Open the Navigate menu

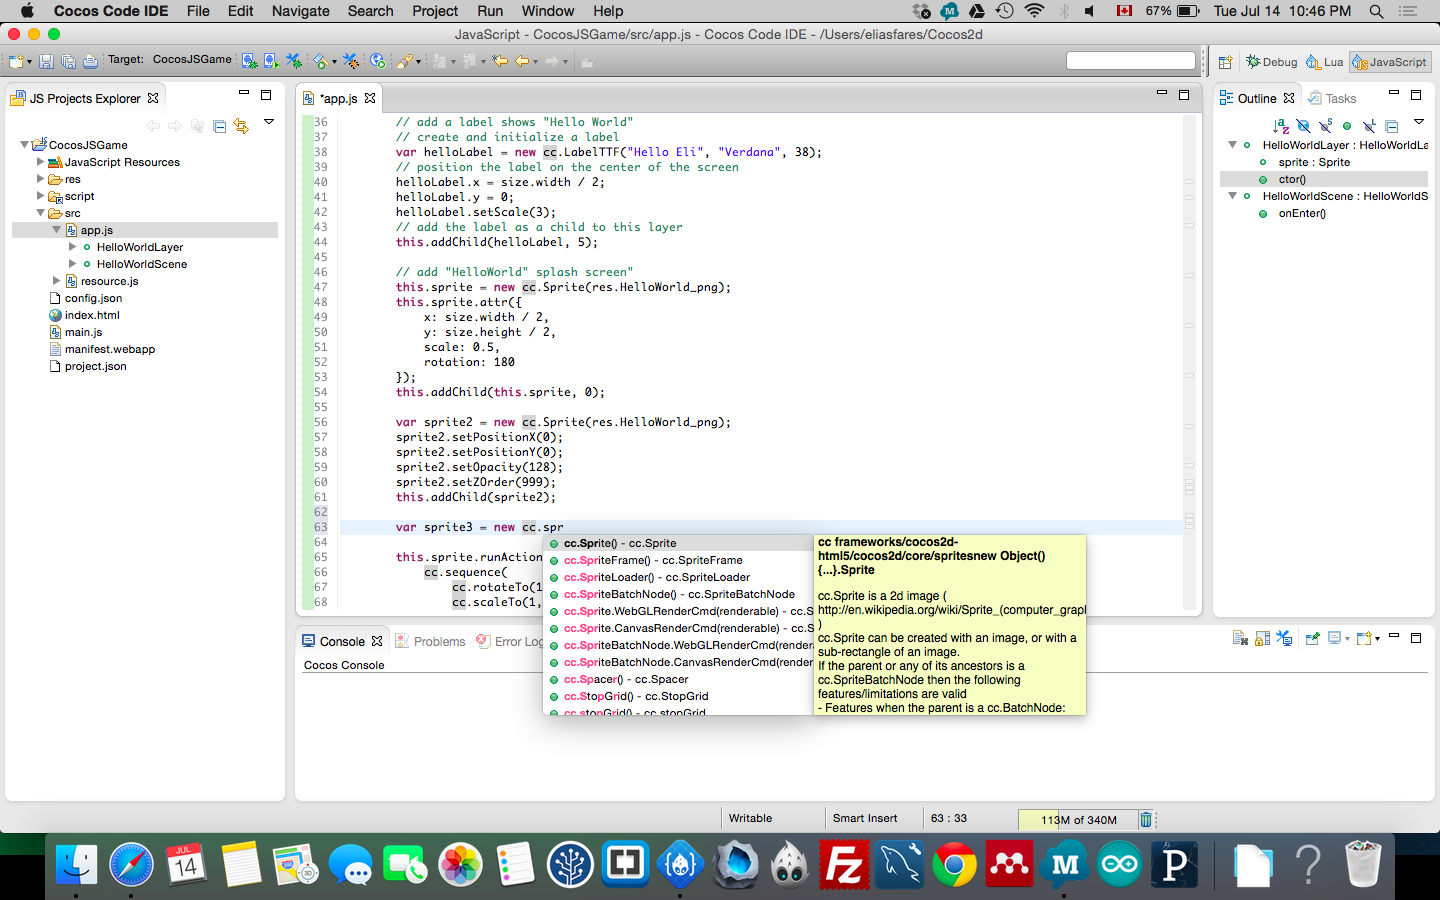(x=300, y=11)
